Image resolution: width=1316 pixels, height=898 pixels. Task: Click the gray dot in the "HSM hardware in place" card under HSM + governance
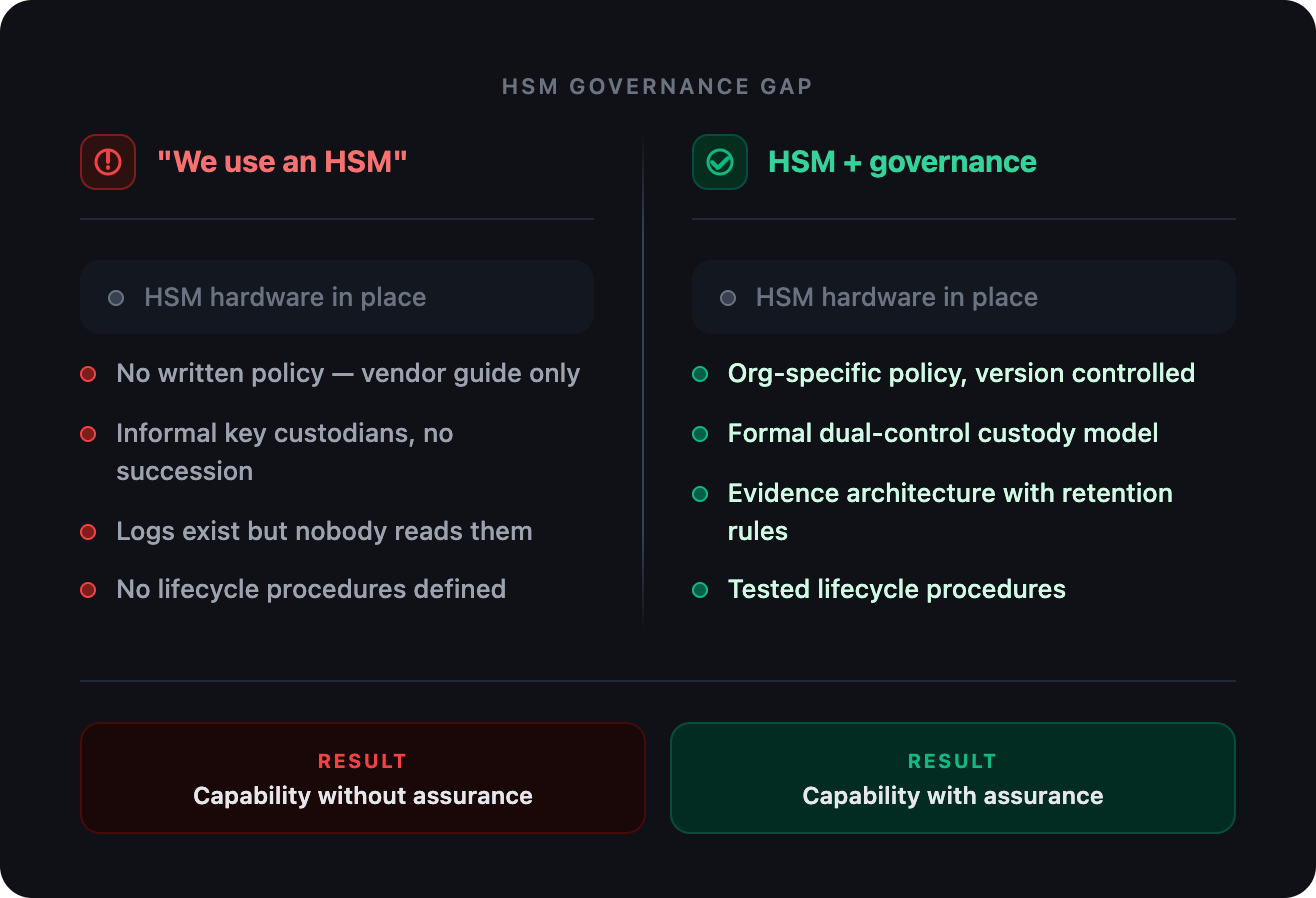point(728,298)
